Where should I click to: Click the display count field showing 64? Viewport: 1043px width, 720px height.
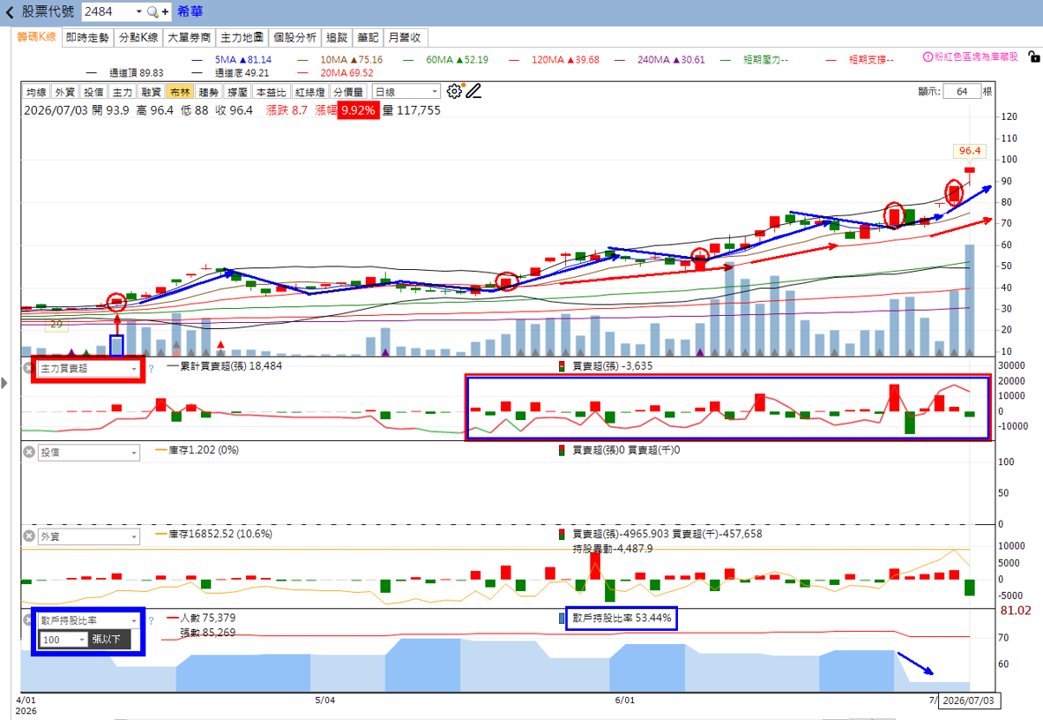(961, 91)
